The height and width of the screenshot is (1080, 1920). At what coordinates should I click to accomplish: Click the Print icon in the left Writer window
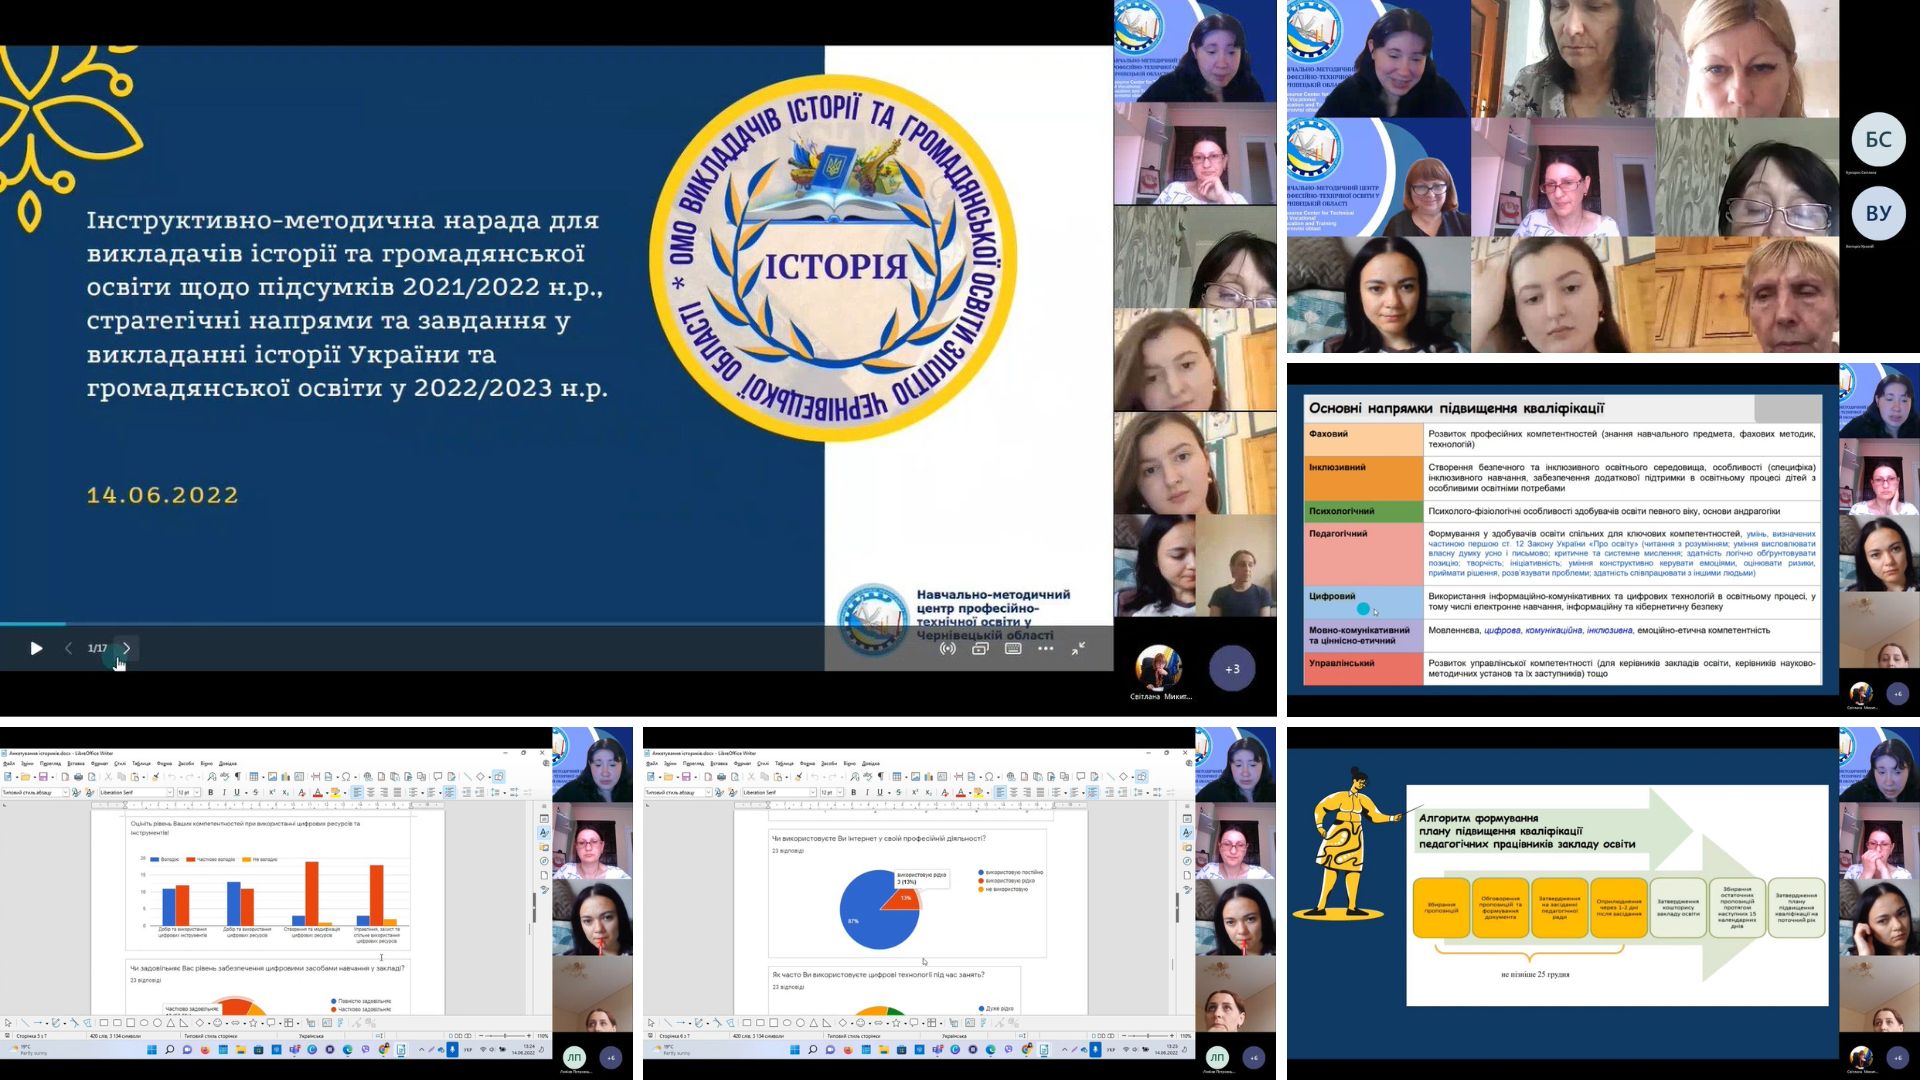(x=78, y=777)
